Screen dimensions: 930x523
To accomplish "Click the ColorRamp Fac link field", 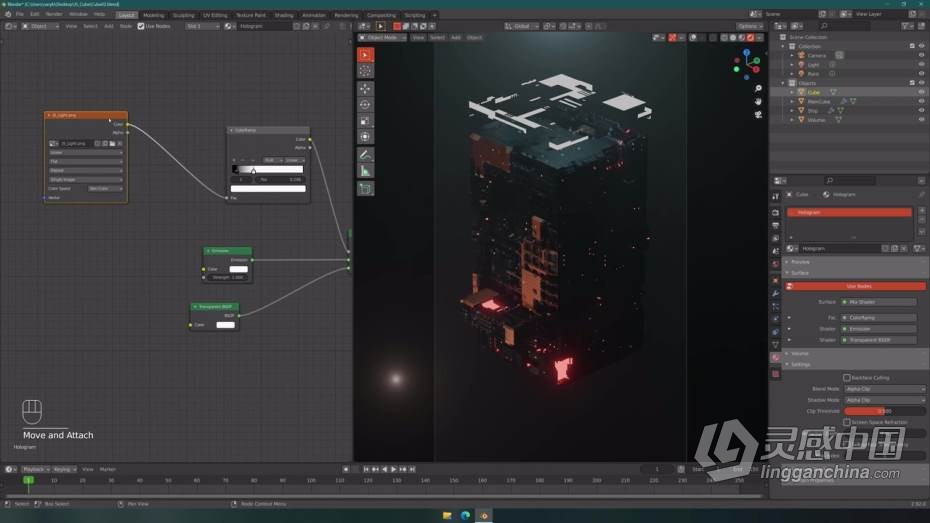I will point(880,318).
